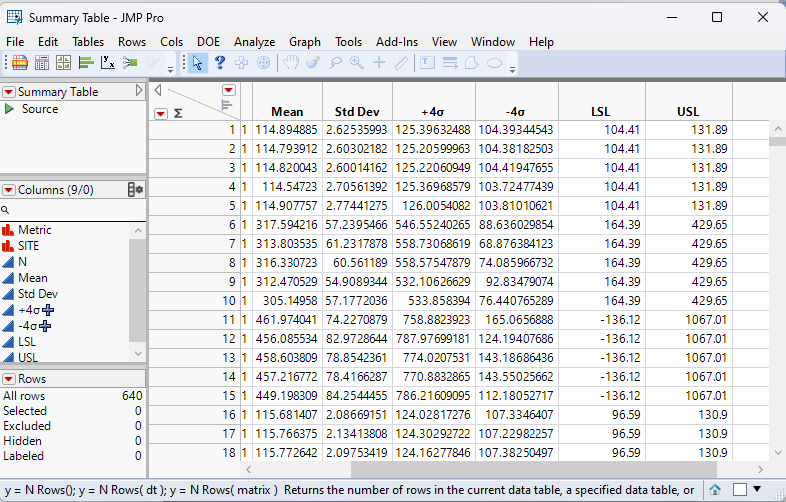Click the cell value 317.594216
This screenshot has height=502, width=786.
(x=287, y=225)
